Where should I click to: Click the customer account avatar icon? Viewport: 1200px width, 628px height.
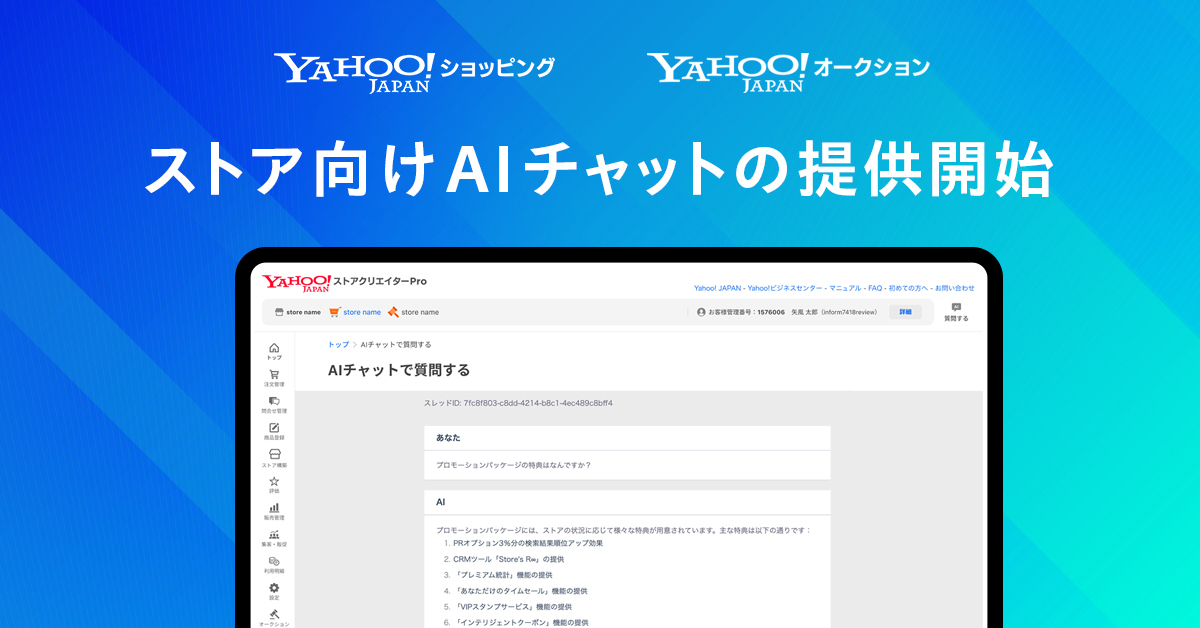point(701,312)
